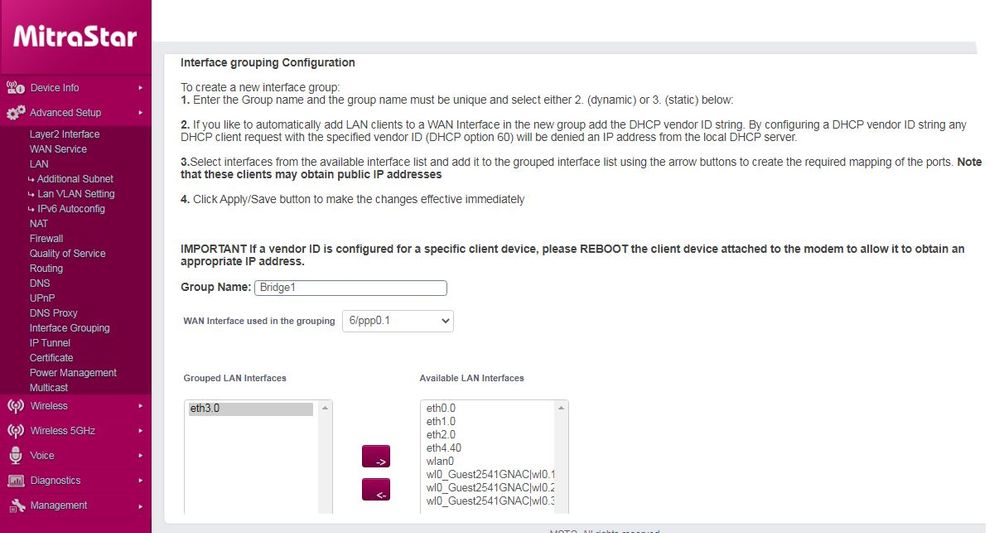Move interface left with the <- arrow button
This screenshot has height=533, width=999.
376,490
